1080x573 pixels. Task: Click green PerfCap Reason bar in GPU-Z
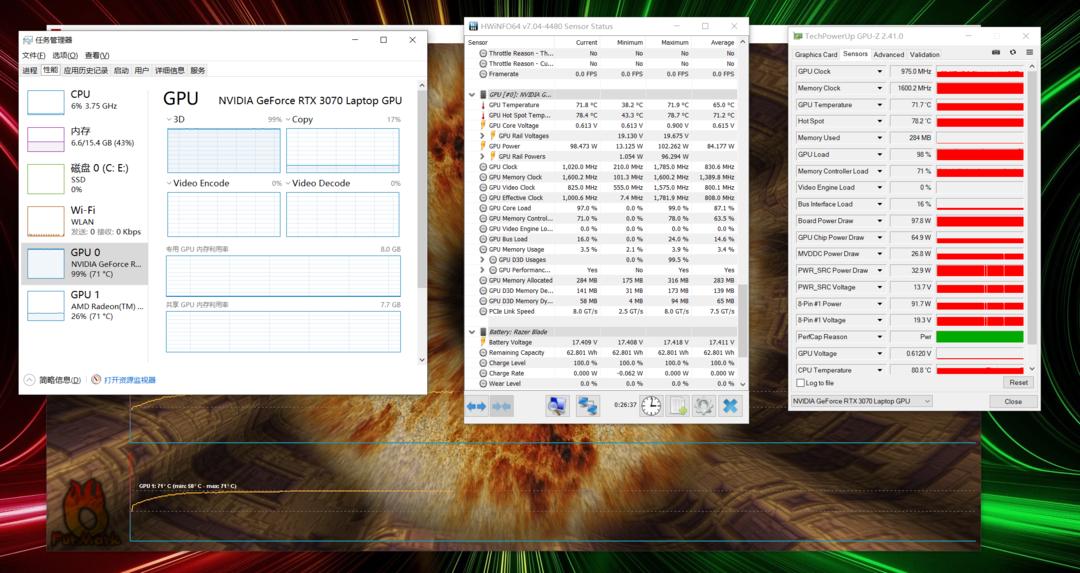[x=979, y=337]
